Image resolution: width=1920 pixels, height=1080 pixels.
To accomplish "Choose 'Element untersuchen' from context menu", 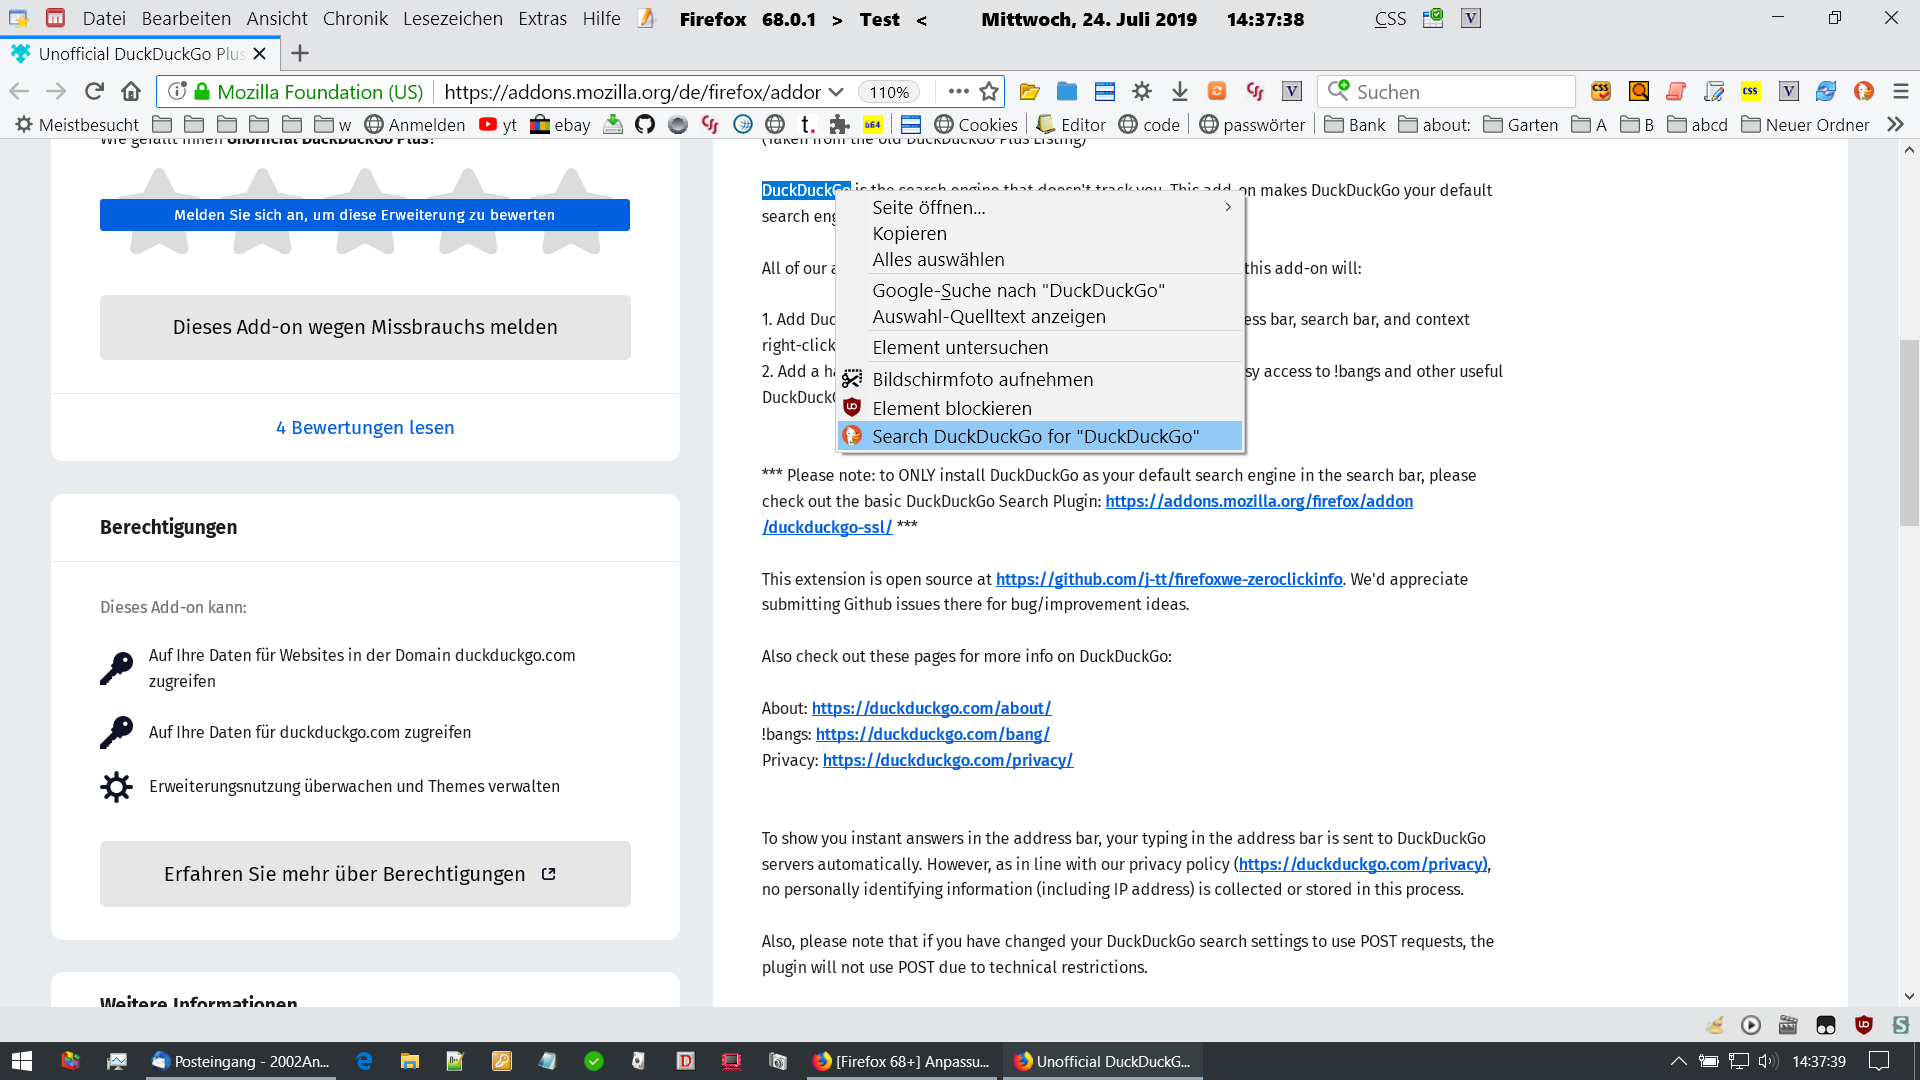I will pyautogui.click(x=959, y=347).
